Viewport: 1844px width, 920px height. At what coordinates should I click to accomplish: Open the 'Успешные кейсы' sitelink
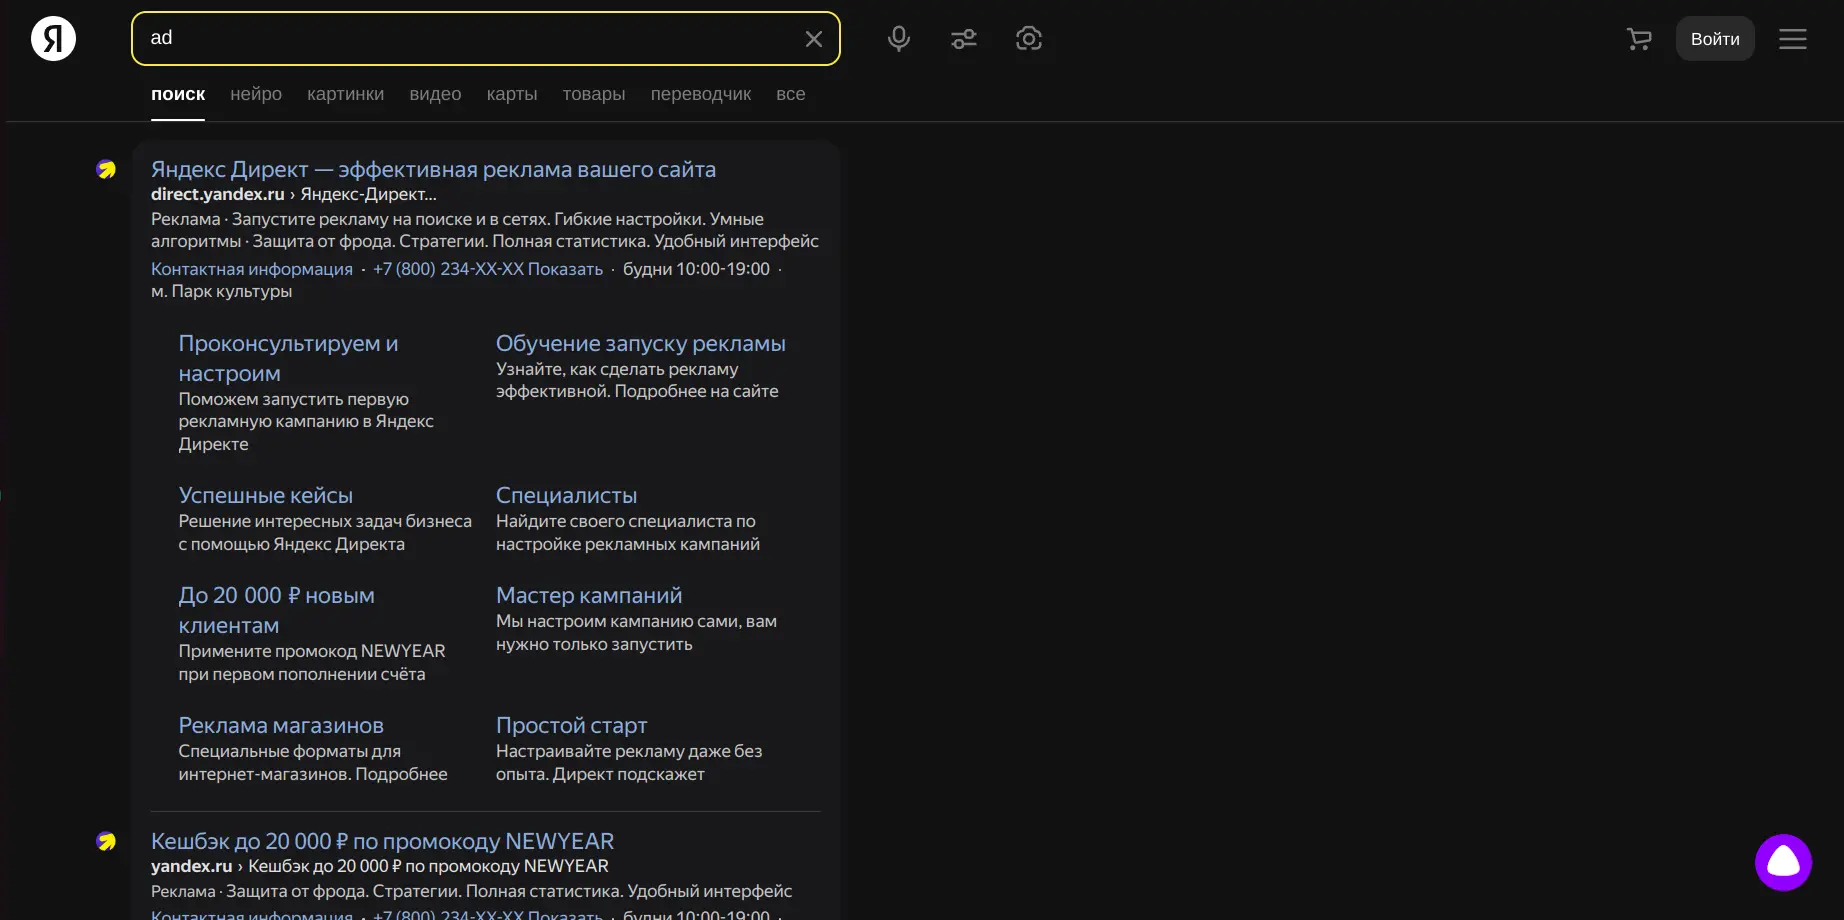point(266,495)
